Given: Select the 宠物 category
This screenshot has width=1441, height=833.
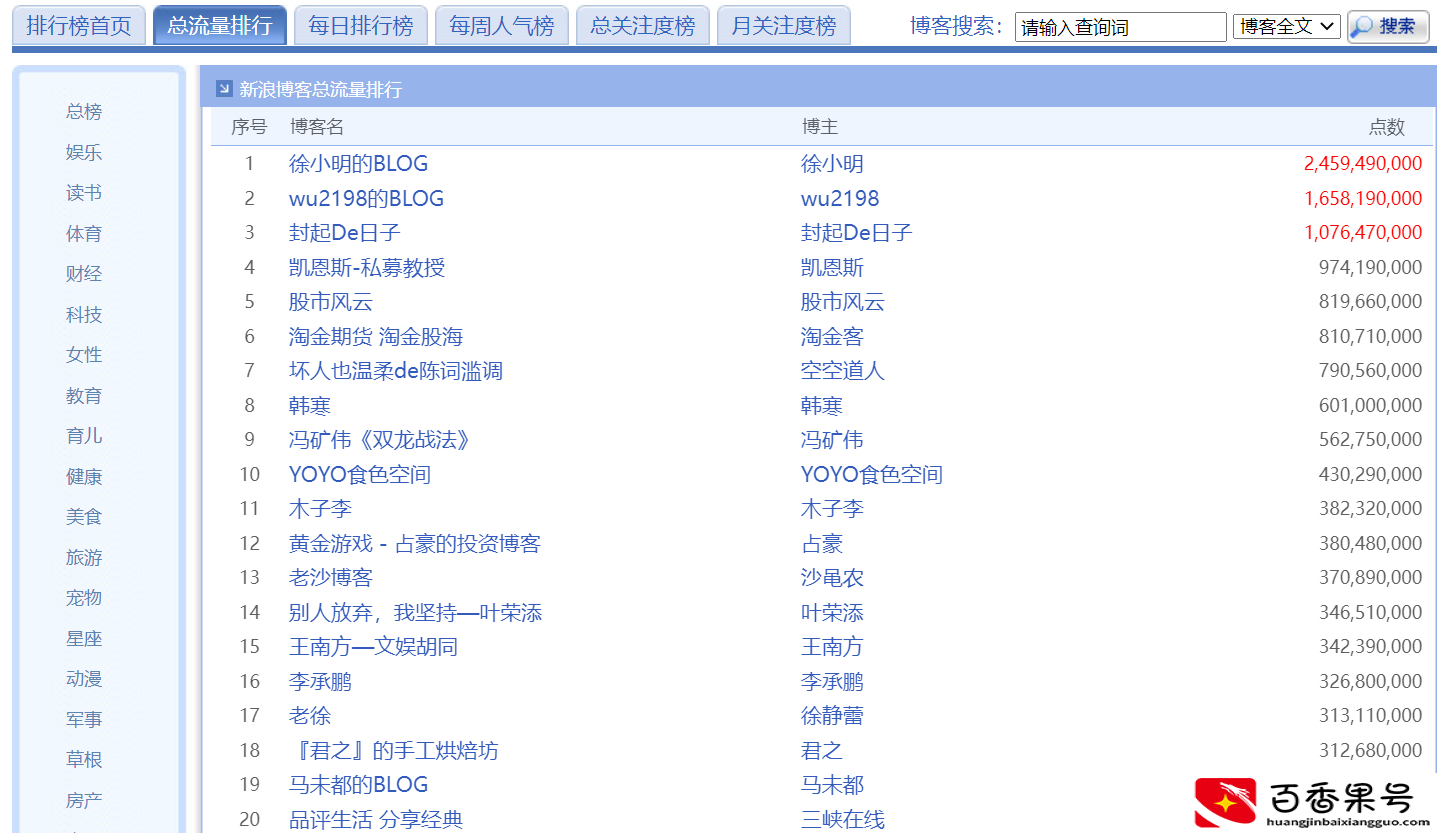Looking at the screenshot, I should 84,598.
